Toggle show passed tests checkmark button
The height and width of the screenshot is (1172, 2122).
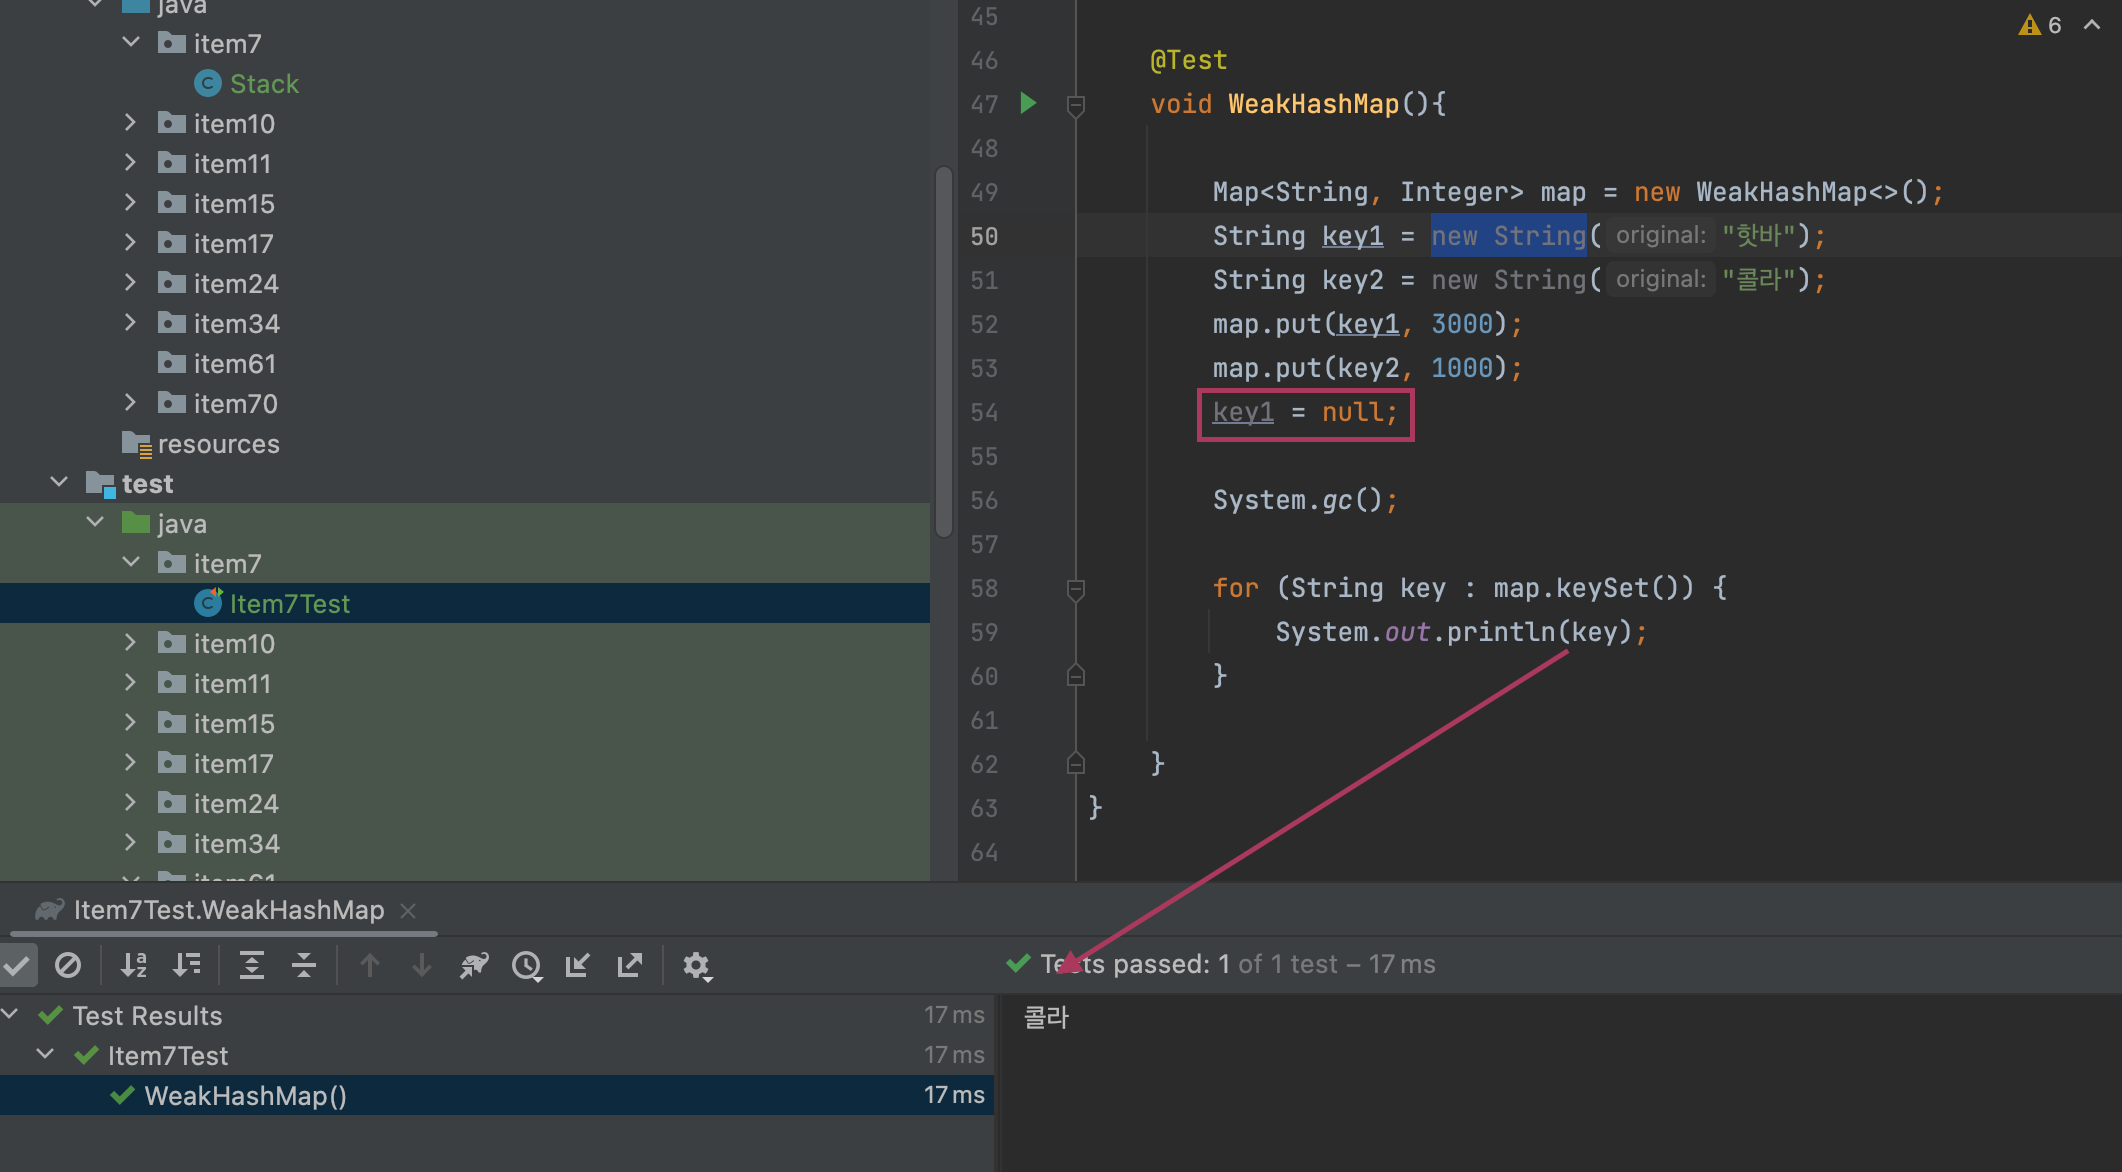[18, 965]
